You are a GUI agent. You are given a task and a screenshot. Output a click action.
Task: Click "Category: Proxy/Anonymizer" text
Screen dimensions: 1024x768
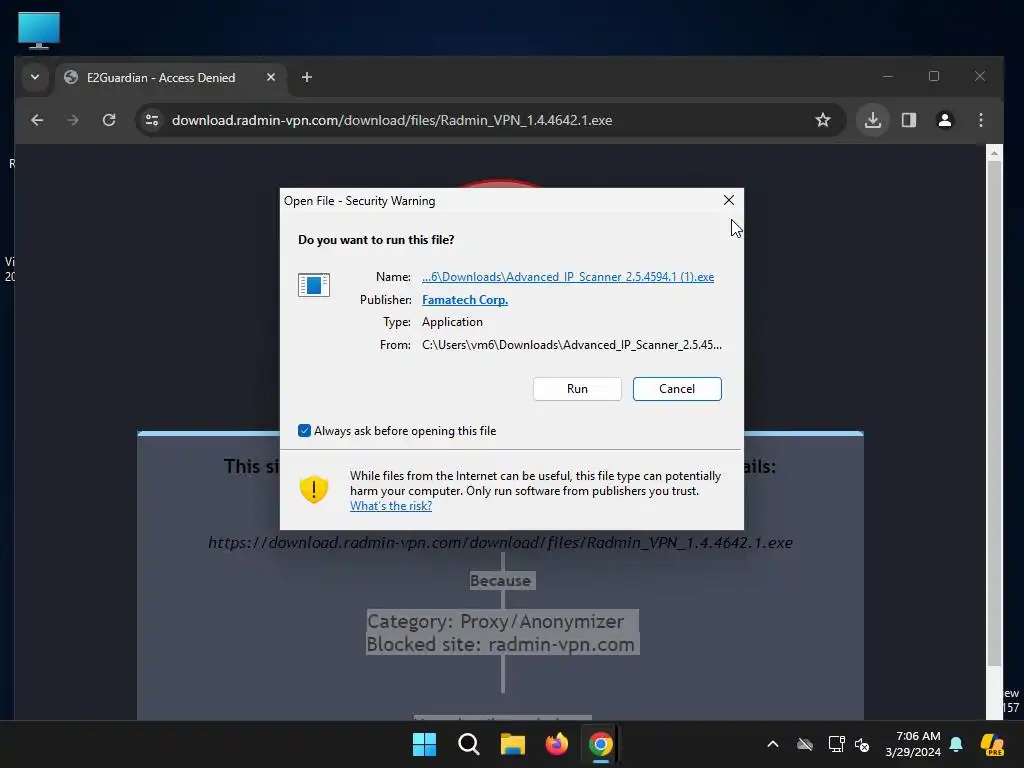click(495, 621)
